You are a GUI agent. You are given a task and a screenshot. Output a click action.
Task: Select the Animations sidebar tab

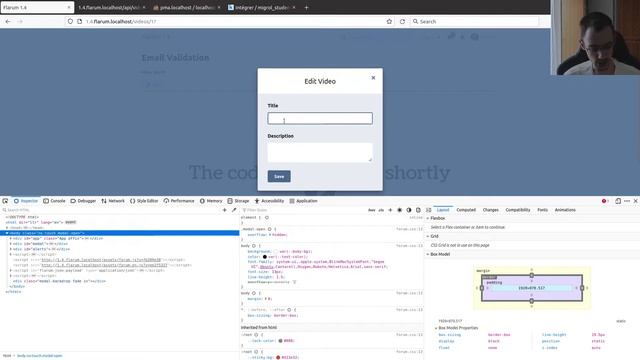click(565, 210)
